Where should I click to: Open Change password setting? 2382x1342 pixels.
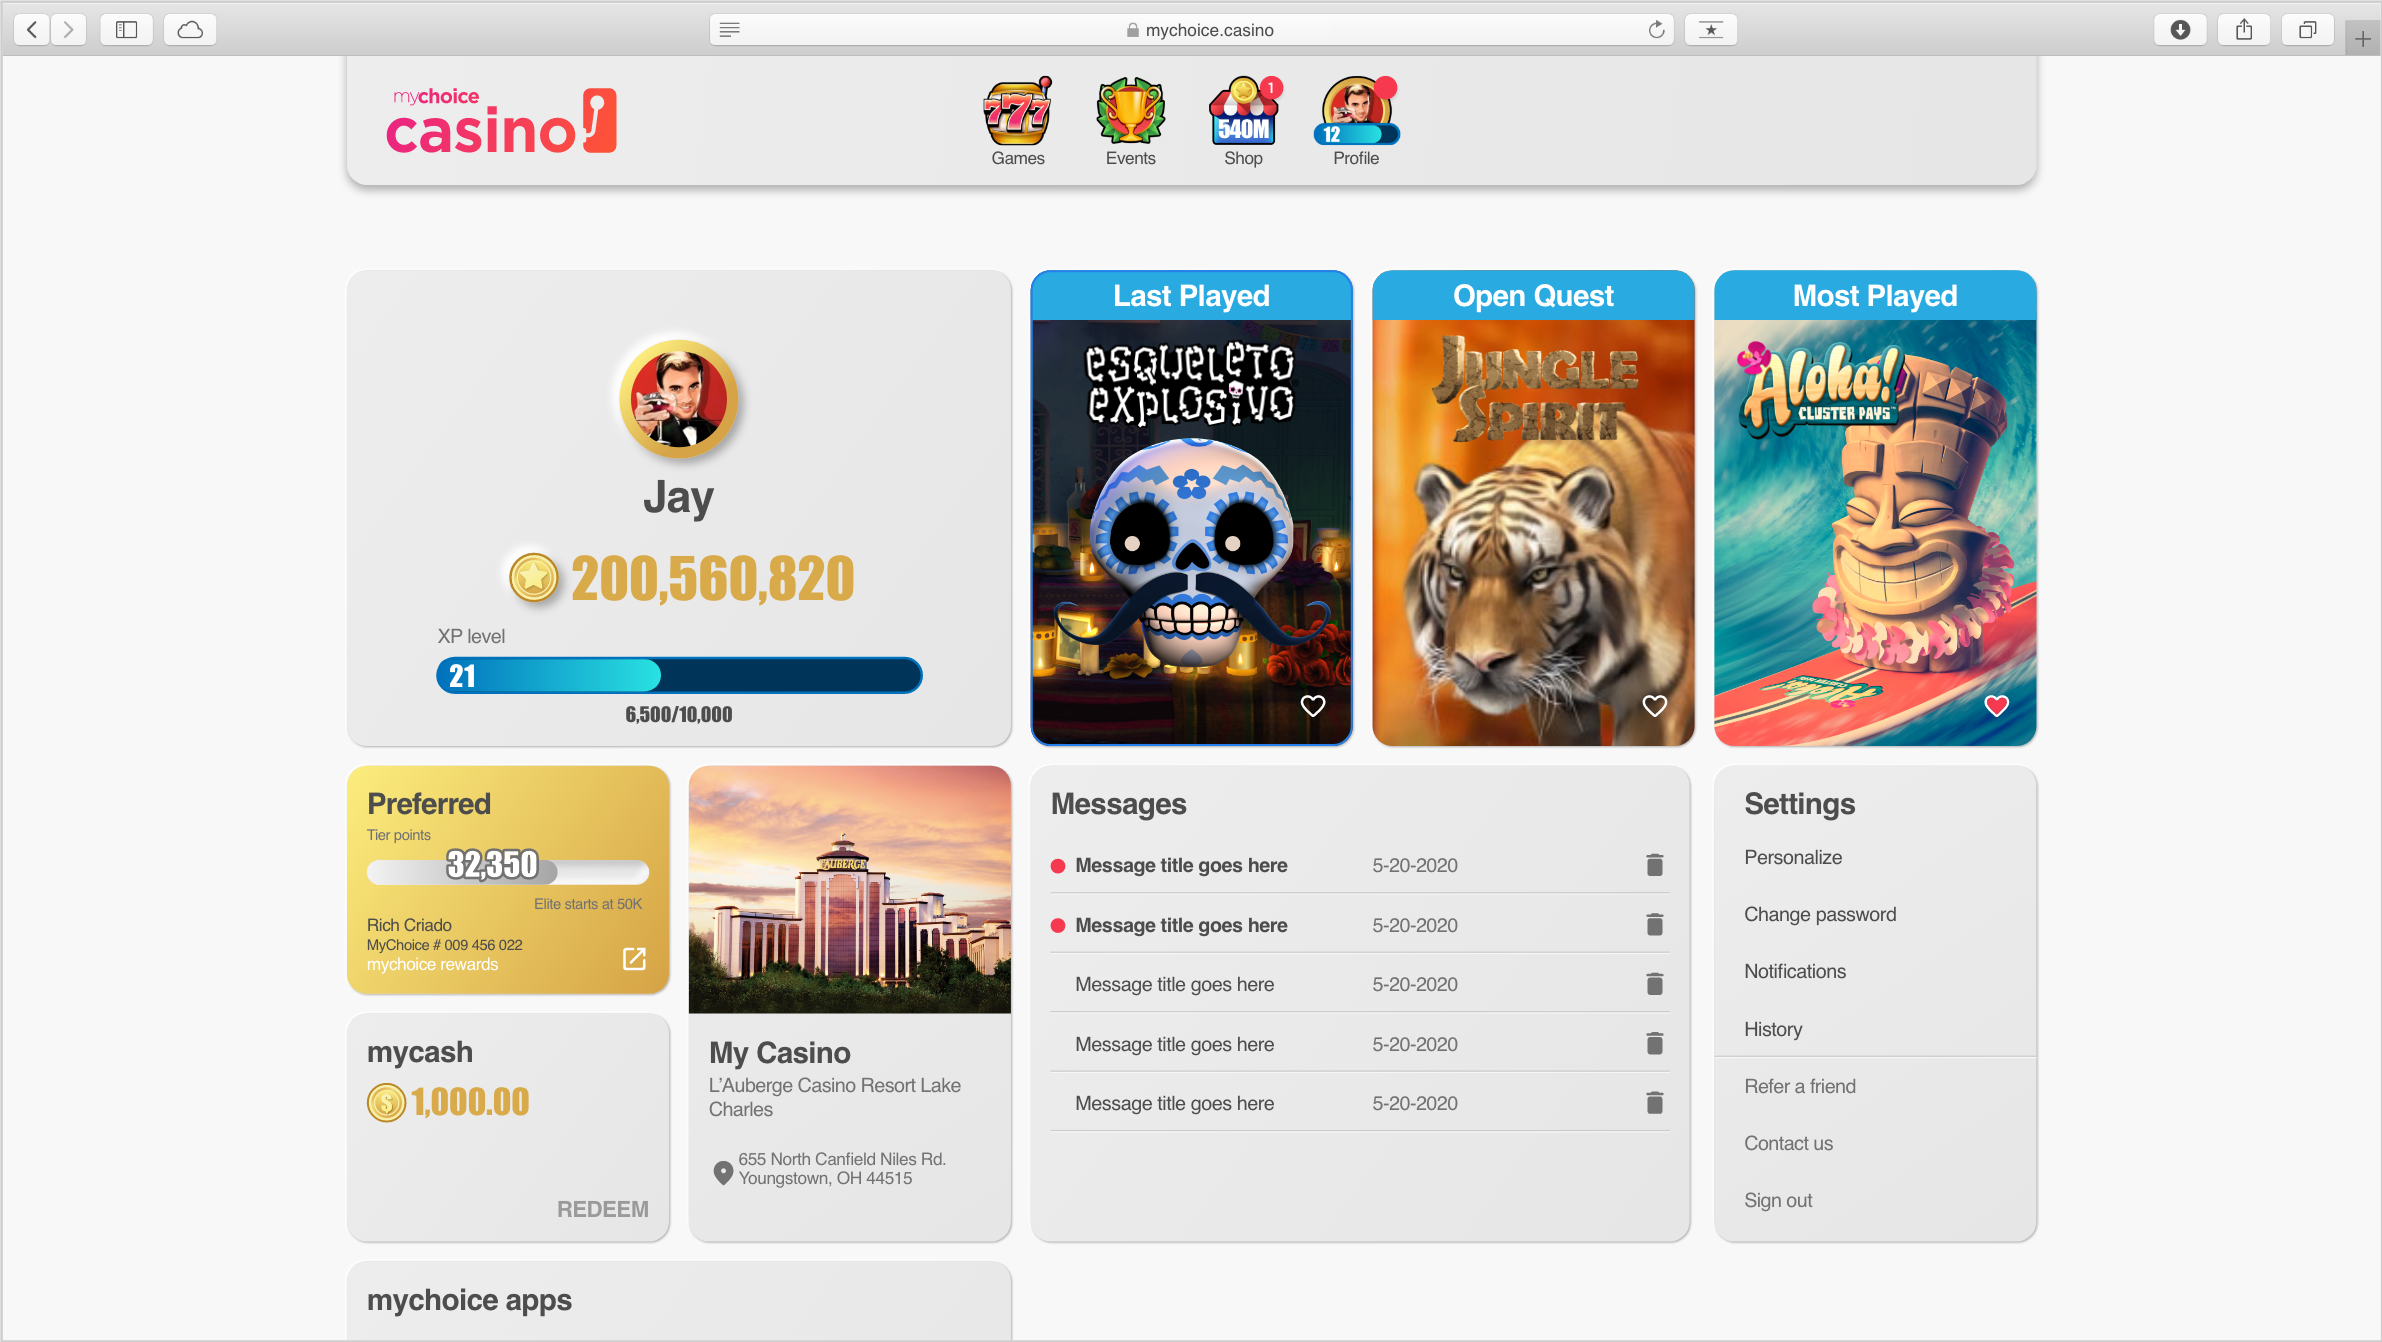click(x=1820, y=915)
